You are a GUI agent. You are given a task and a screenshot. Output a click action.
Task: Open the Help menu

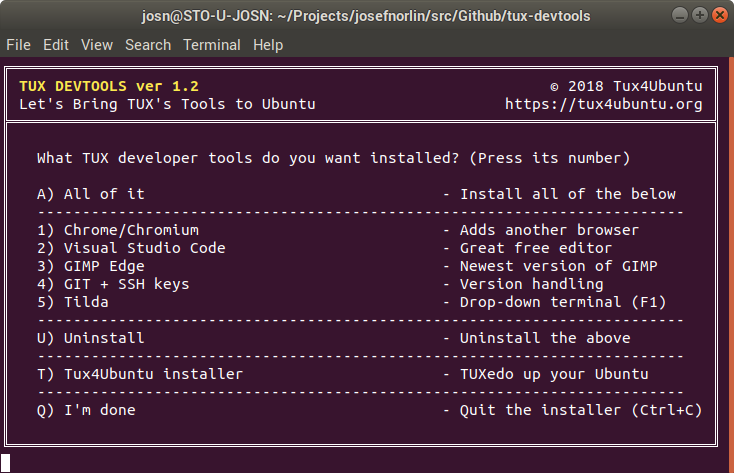tap(268, 45)
